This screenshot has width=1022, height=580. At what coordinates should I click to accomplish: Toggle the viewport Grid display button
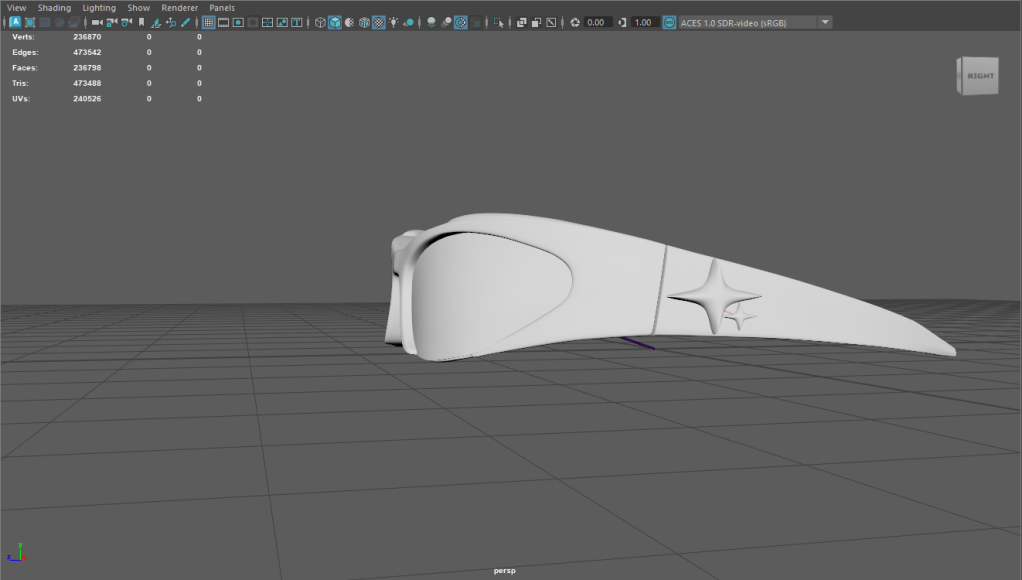pos(208,22)
